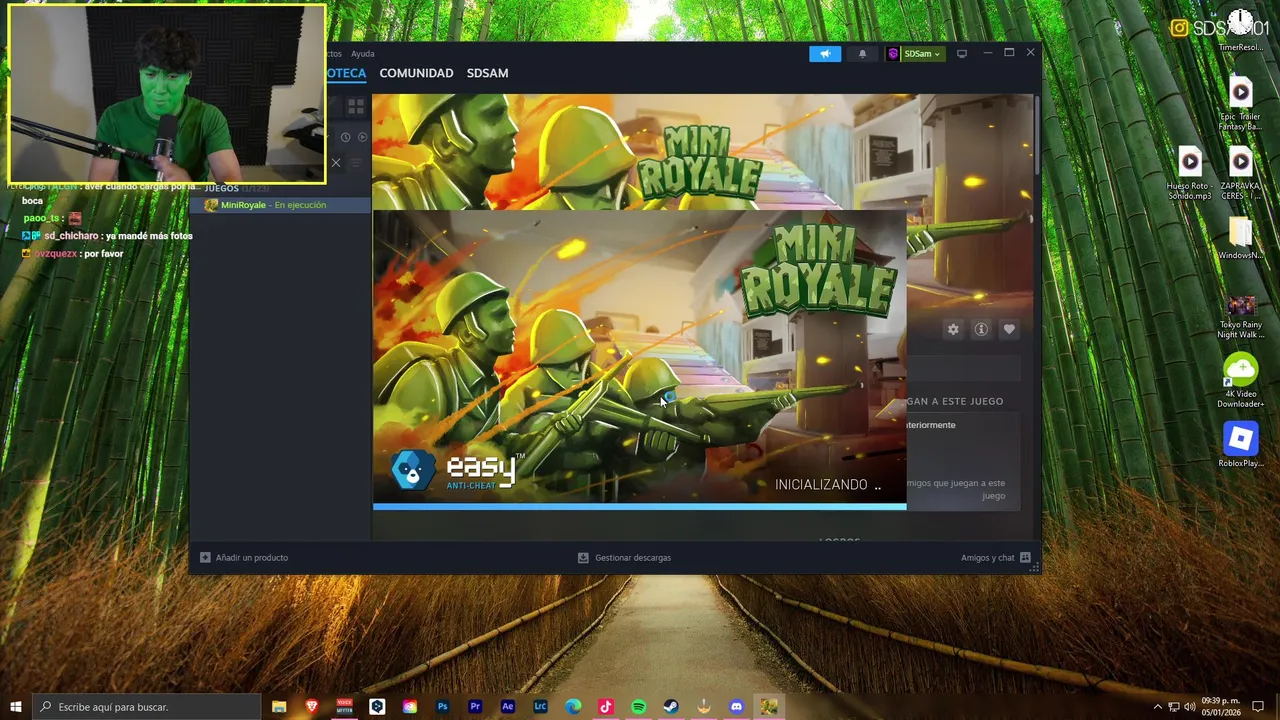Open ZAPRAVKA CERES desktop file
1280x720 pixels.
(1240, 174)
